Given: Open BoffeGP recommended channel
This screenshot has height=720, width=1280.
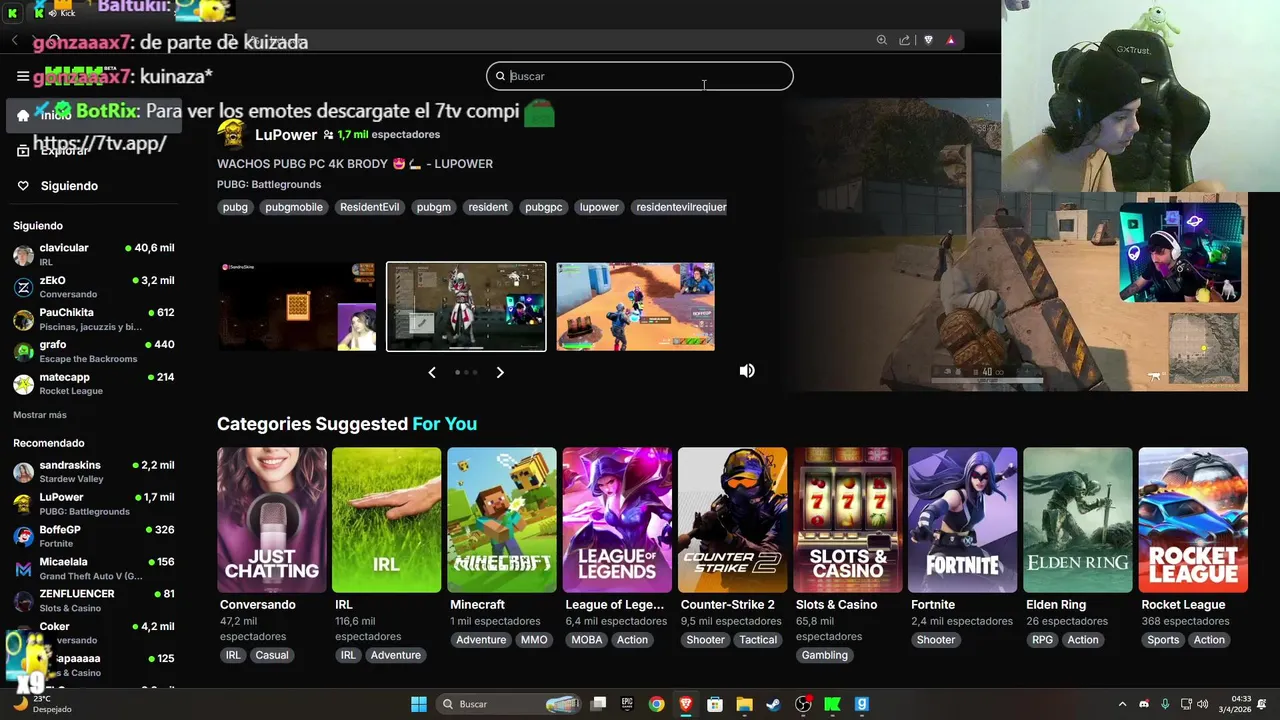Looking at the screenshot, I should (x=93, y=536).
